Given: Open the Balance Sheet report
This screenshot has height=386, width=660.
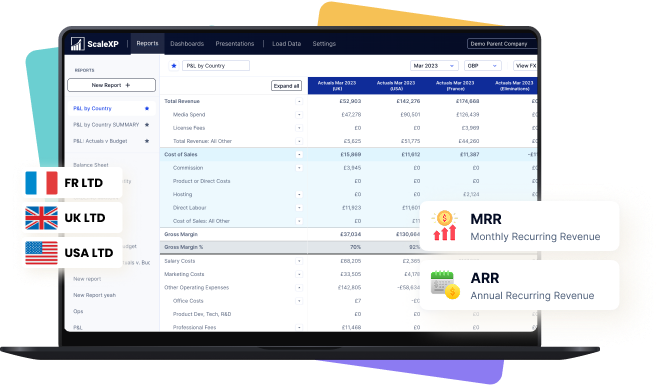Looking at the screenshot, I should [x=91, y=165].
